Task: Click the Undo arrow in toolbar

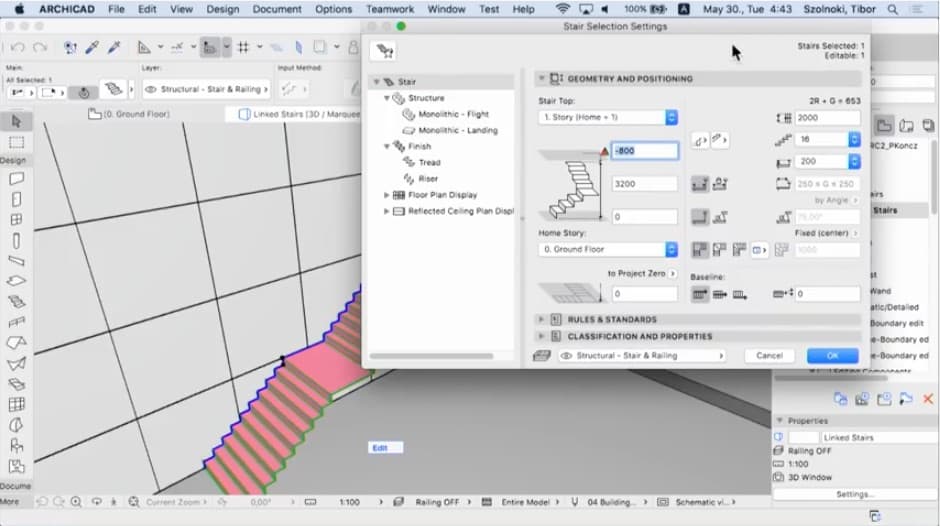Action: click(17, 47)
